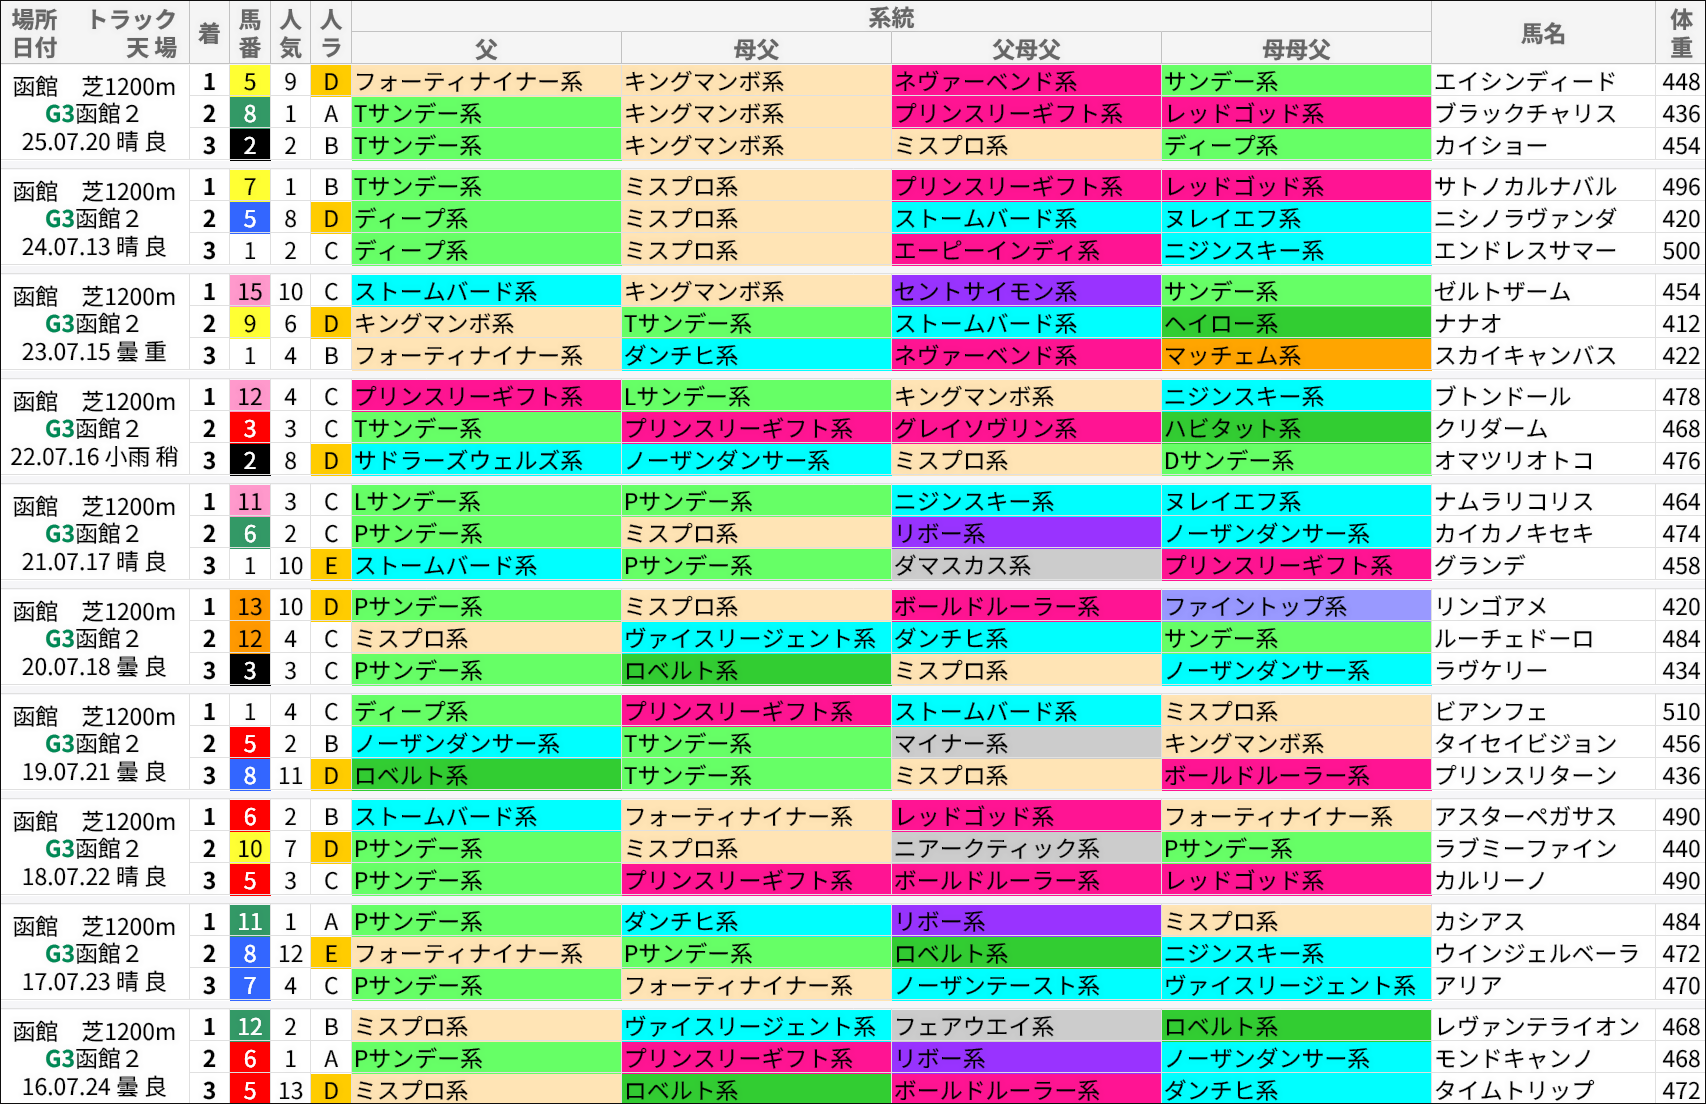Select horse name エンドレスサマー
Image resolution: width=1706 pixels, height=1104 pixels.
coord(1524,251)
